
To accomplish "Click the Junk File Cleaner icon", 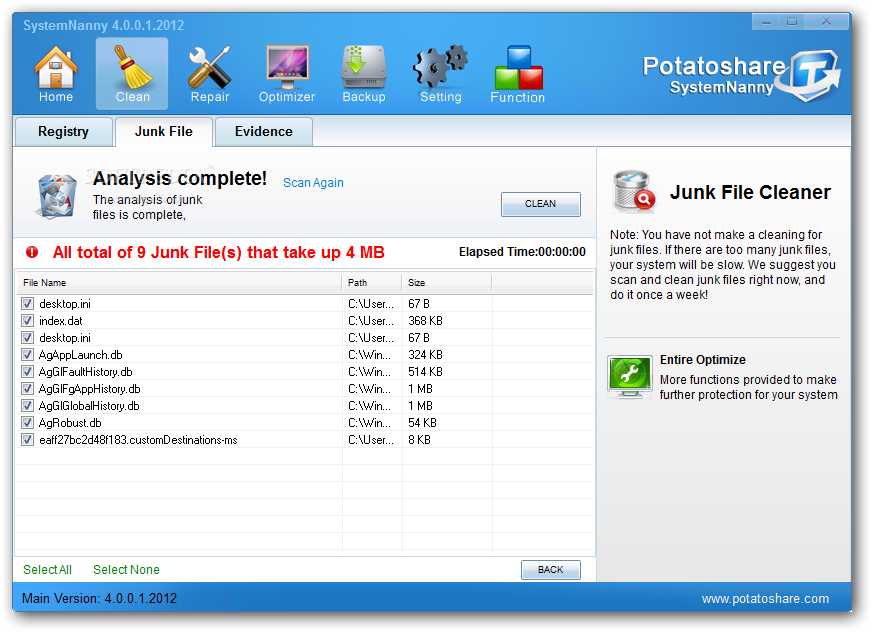I will [x=634, y=191].
